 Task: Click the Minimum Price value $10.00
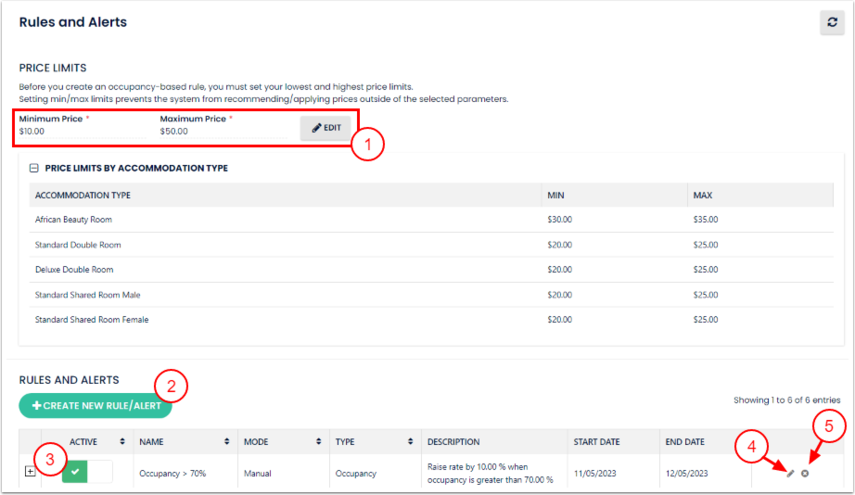32,131
